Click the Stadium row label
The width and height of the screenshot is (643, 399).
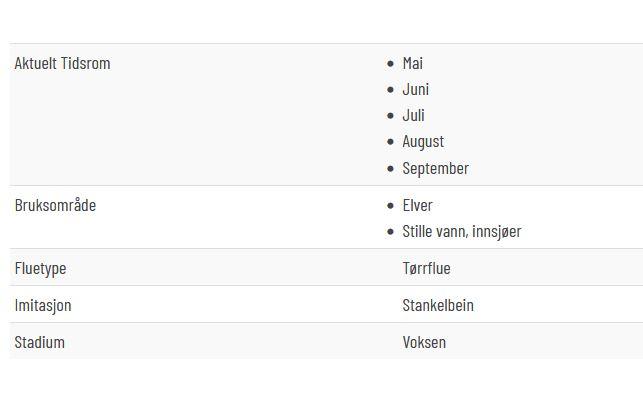pyautogui.click(x=39, y=342)
